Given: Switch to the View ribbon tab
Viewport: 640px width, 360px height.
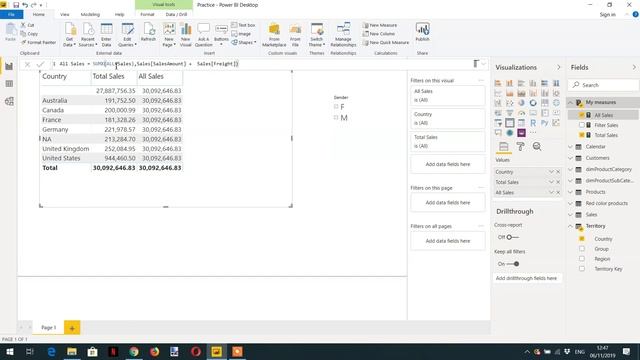Looking at the screenshot, I should tap(64, 14).
